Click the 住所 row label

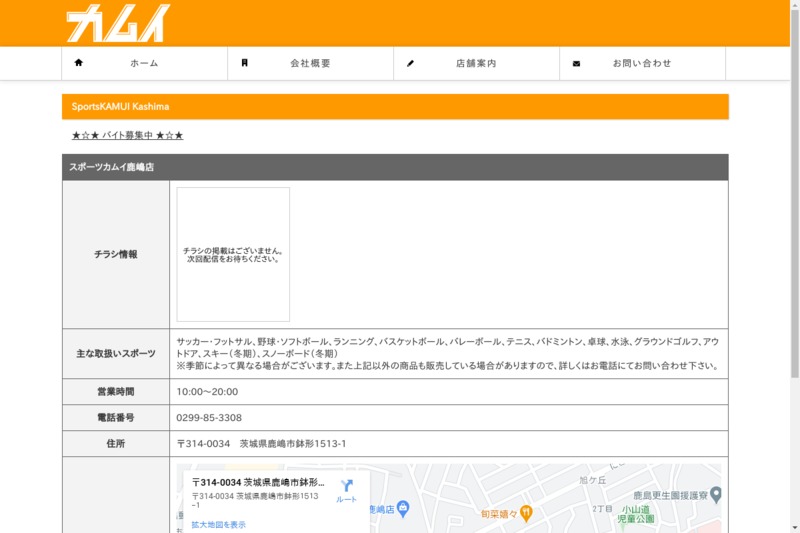(116, 444)
